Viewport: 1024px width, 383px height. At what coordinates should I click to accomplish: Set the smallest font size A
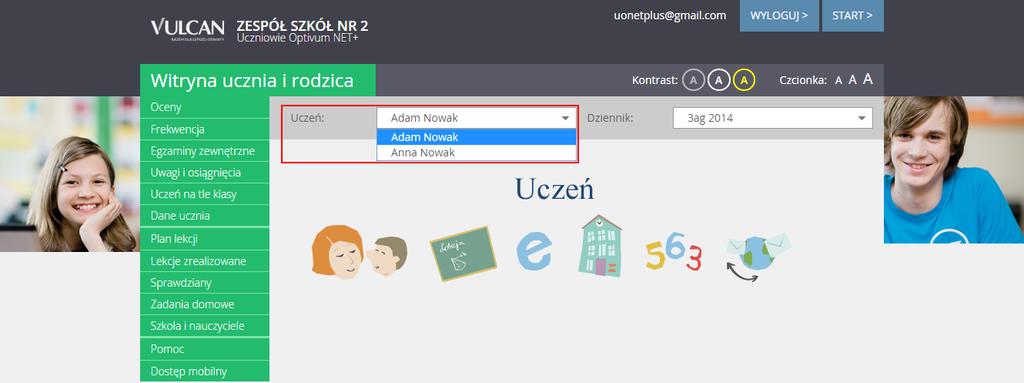[839, 81]
